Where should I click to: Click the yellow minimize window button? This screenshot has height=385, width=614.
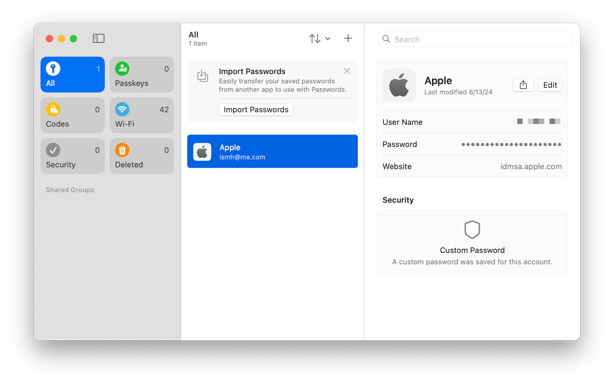point(61,38)
